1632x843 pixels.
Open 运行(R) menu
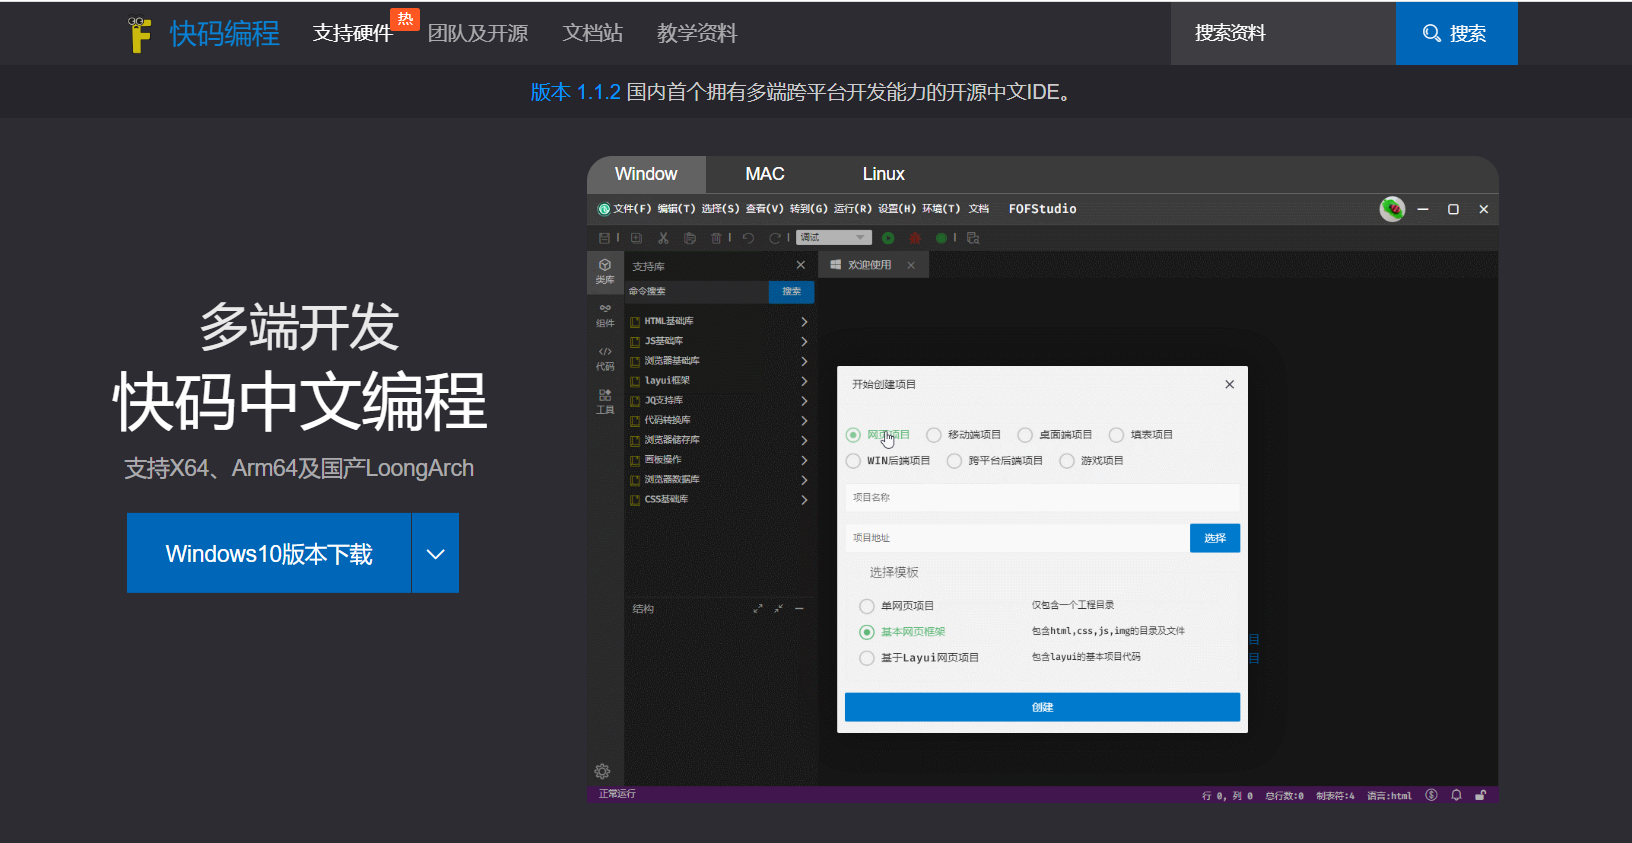(x=853, y=209)
